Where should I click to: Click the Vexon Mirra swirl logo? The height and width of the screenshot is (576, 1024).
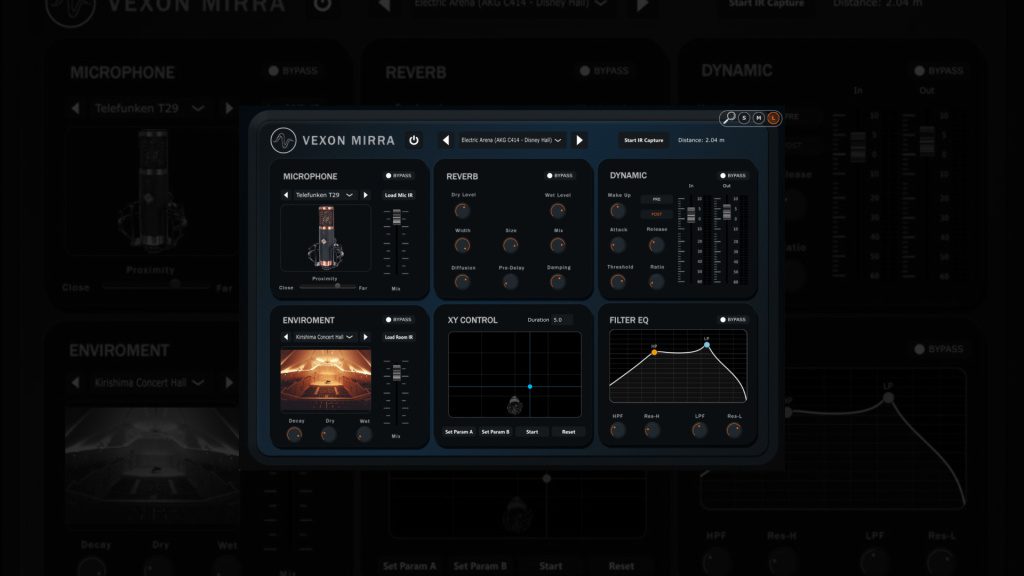282,140
